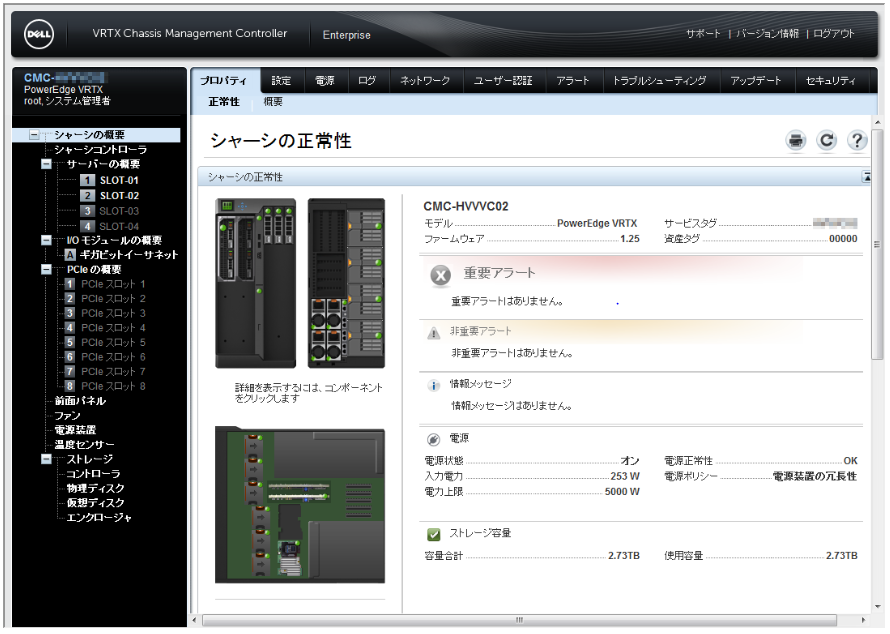
Task: Collapse the ストレージ tree node
Action: pos(47,460)
